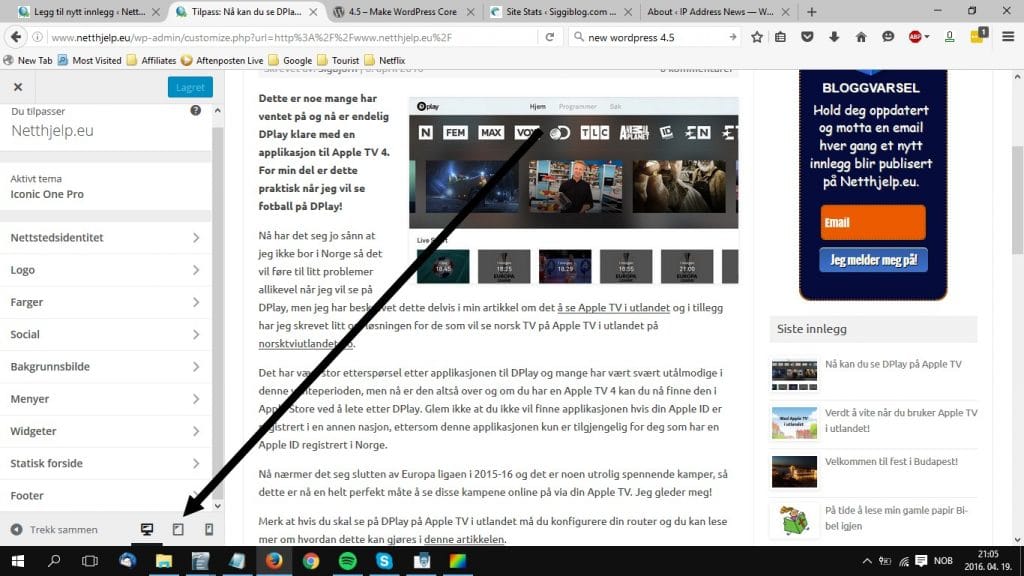
Task: Click the Email input field
Action: 873,222
